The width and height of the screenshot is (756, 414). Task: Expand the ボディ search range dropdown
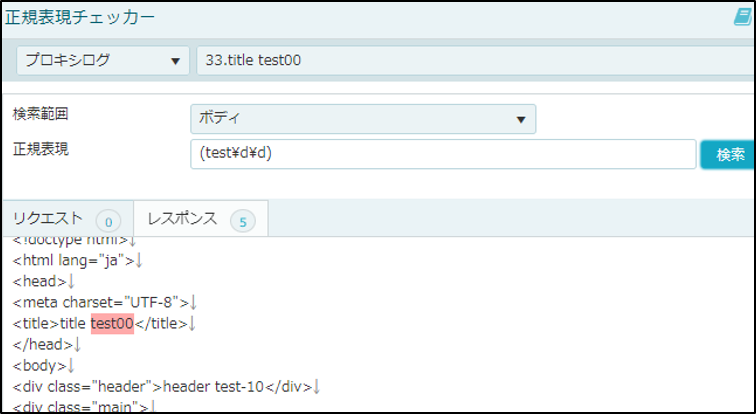point(363,119)
